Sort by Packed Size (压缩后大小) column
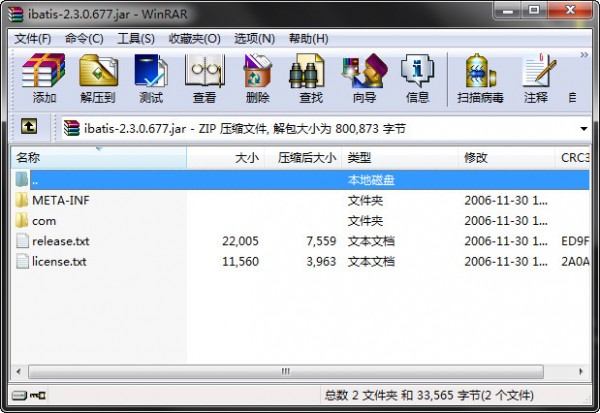This screenshot has width=600, height=413. [303, 158]
